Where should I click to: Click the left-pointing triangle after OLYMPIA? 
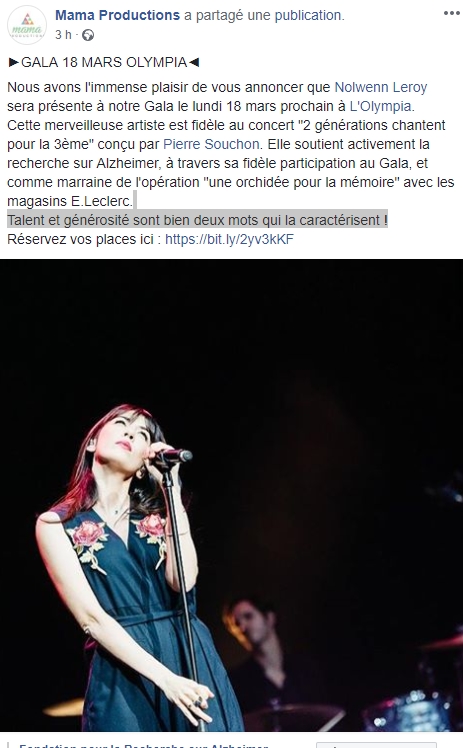tap(194, 62)
